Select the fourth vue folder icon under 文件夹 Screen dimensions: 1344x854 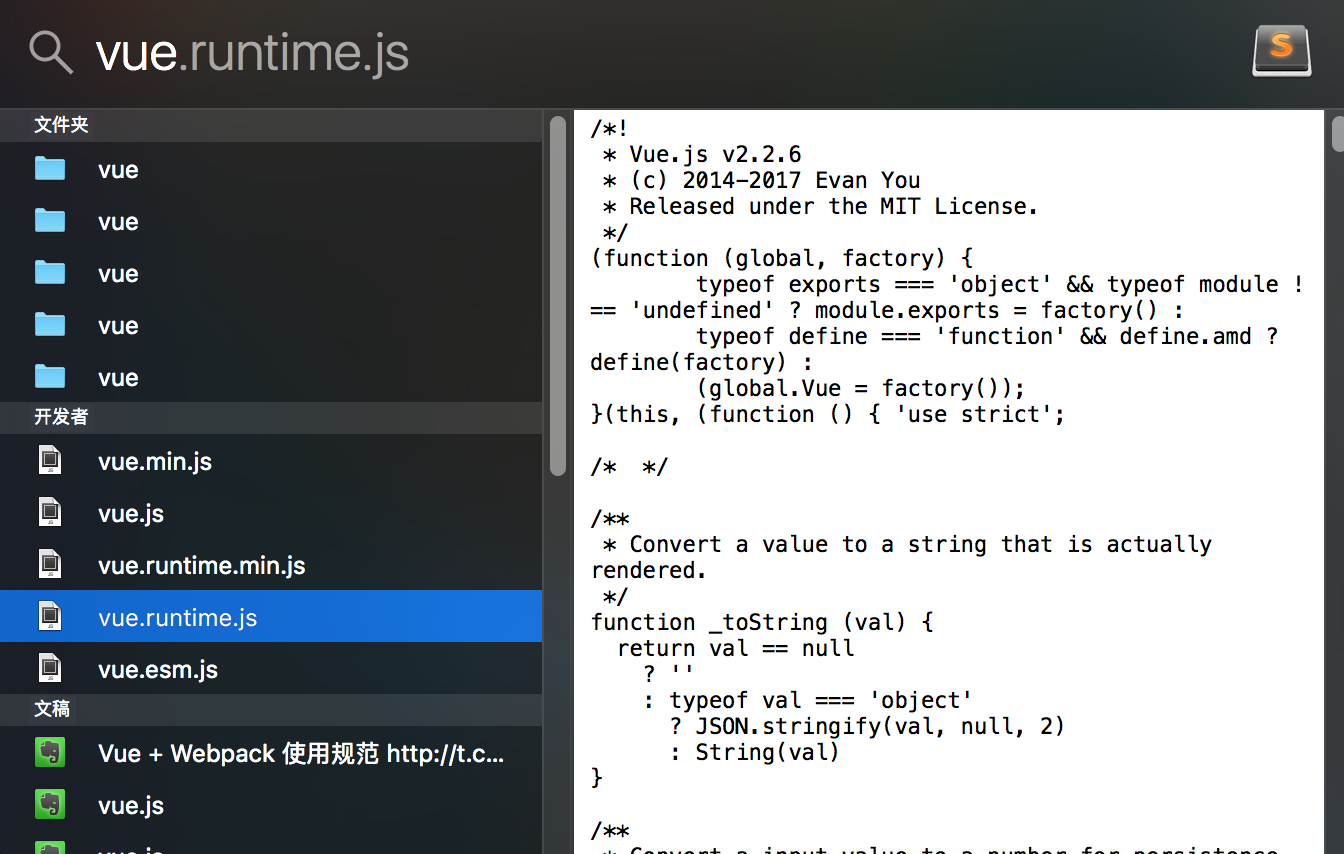coord(50,324)
